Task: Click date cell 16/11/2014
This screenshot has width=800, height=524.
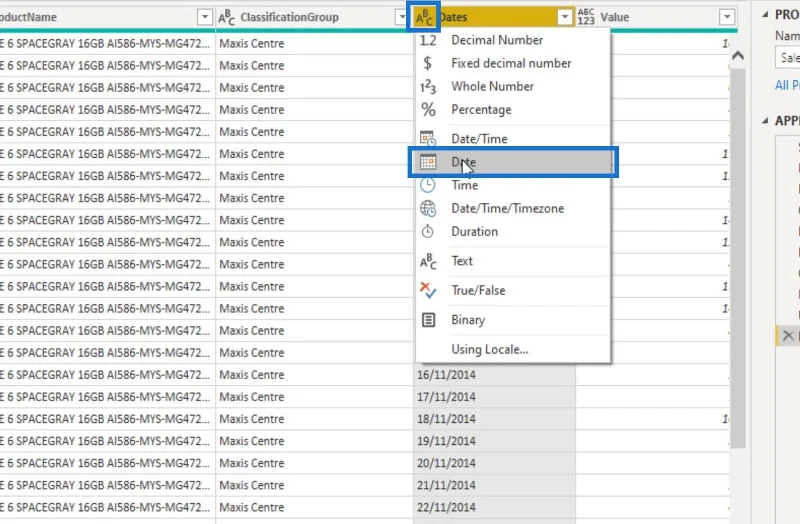Action: tap(494, 375)
